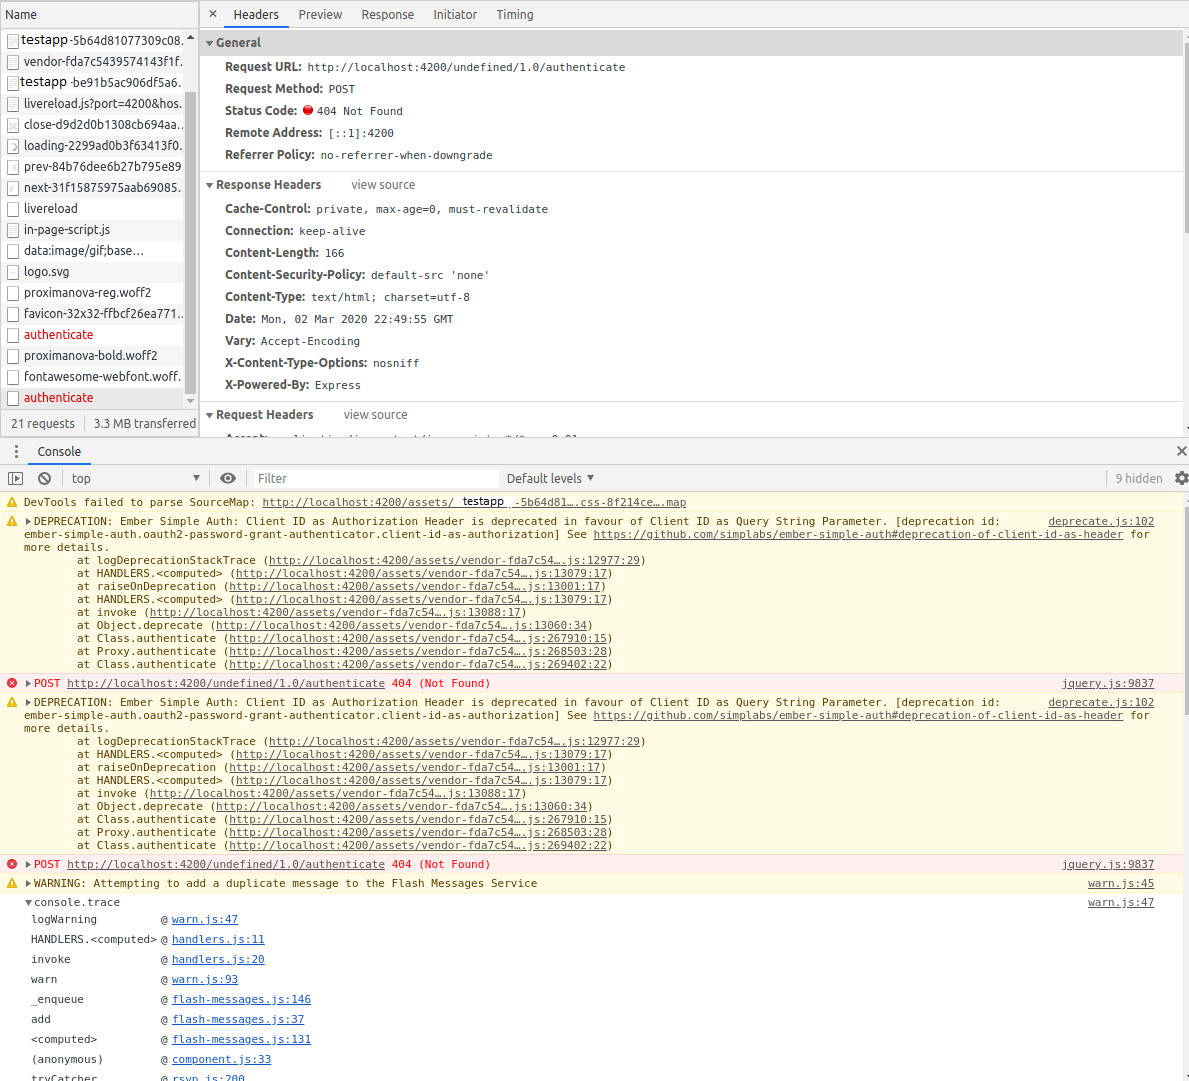Select the data:image/gif;base request
The image size is (1189, 1081).
[x=93, y=251]
